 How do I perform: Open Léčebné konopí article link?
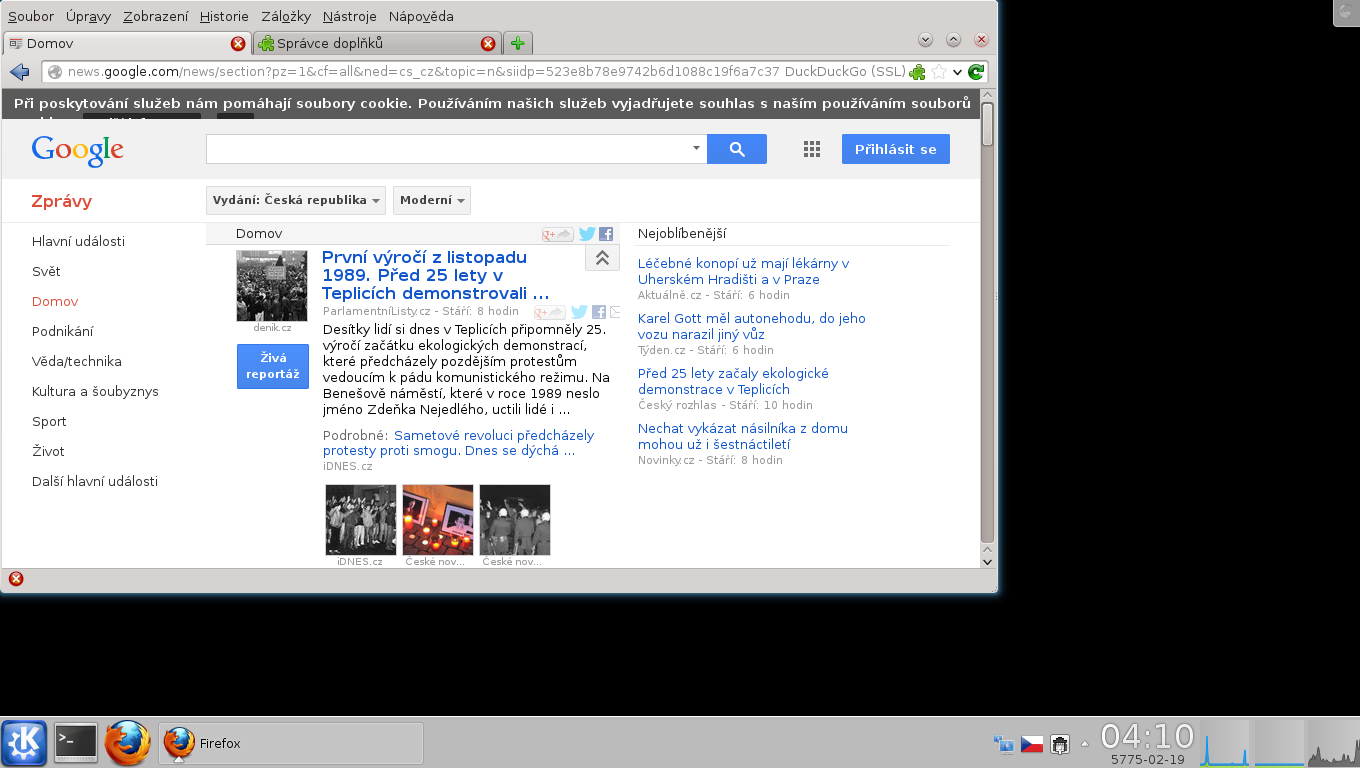click(743, 271)
